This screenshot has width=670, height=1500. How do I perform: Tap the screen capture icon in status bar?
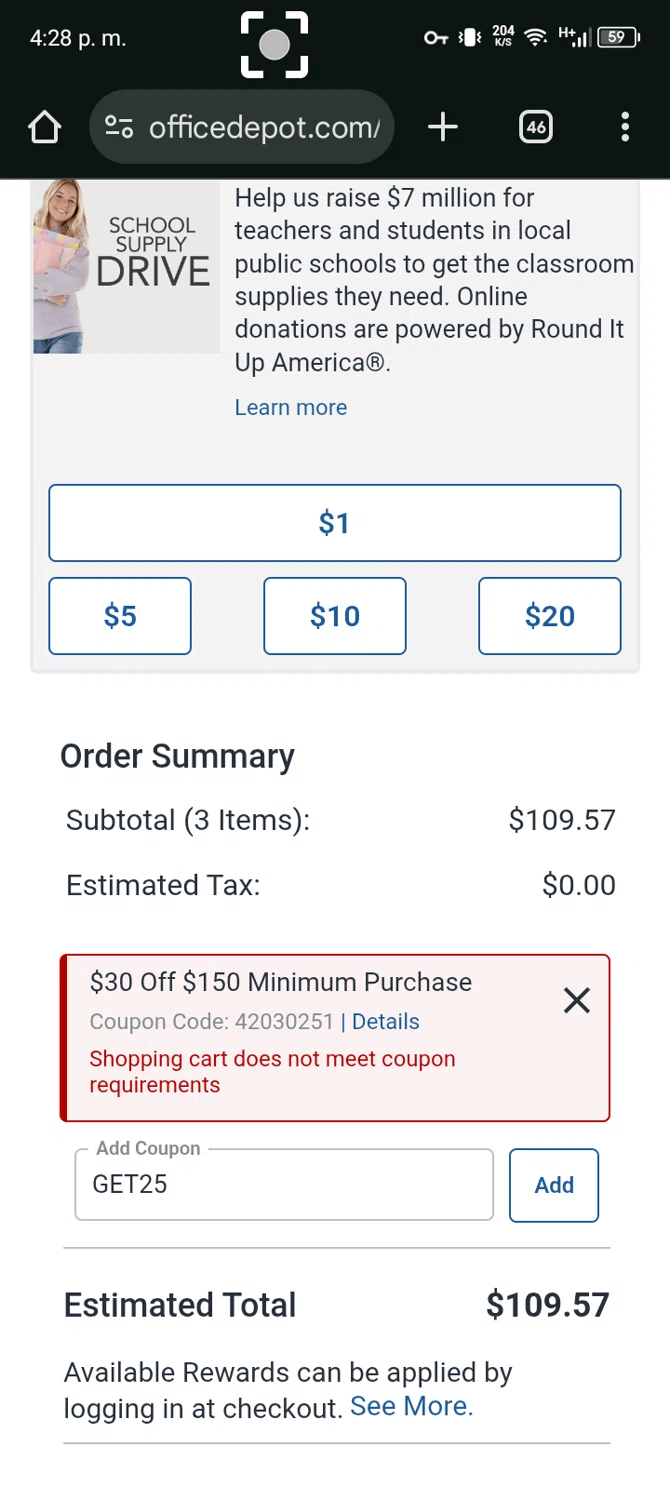tap(274, 45)
